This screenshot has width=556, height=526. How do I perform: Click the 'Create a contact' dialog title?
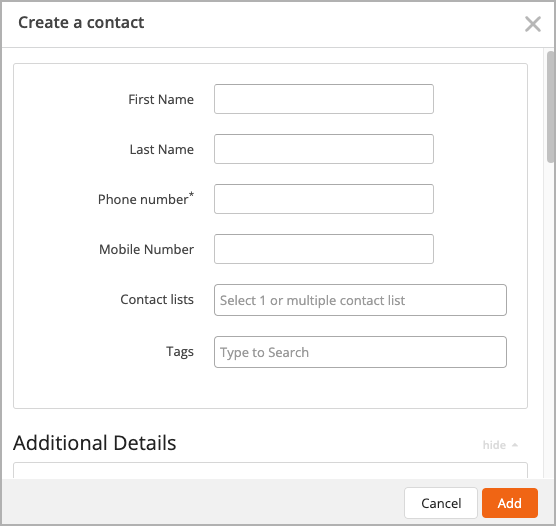[x=81, y=22]
